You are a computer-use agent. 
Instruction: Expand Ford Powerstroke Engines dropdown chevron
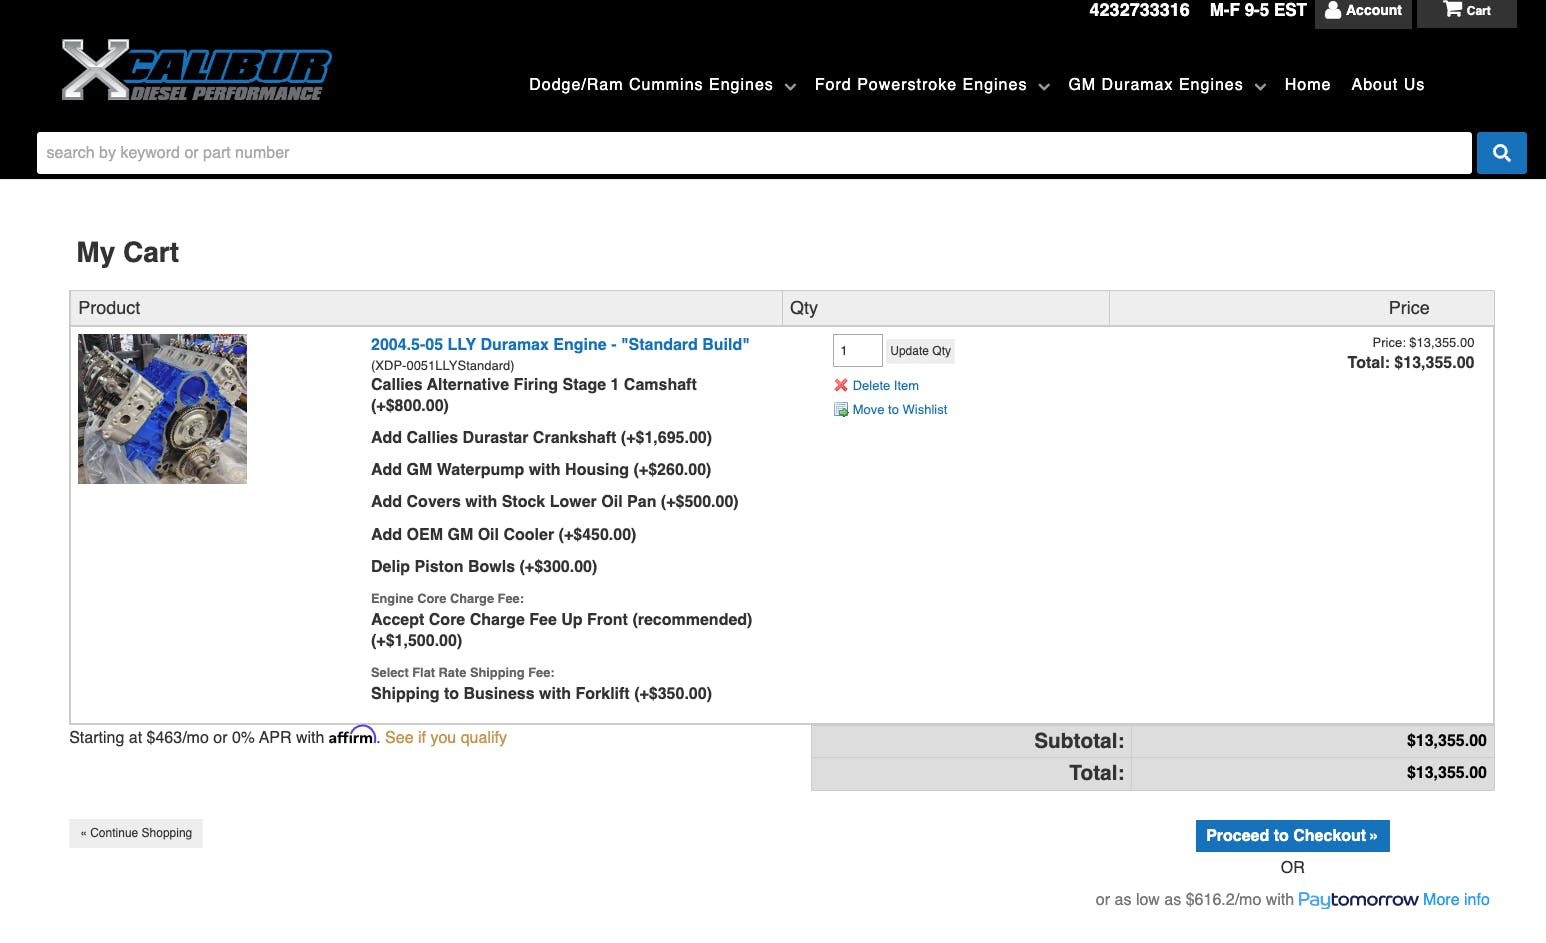tap(1044, 87)
